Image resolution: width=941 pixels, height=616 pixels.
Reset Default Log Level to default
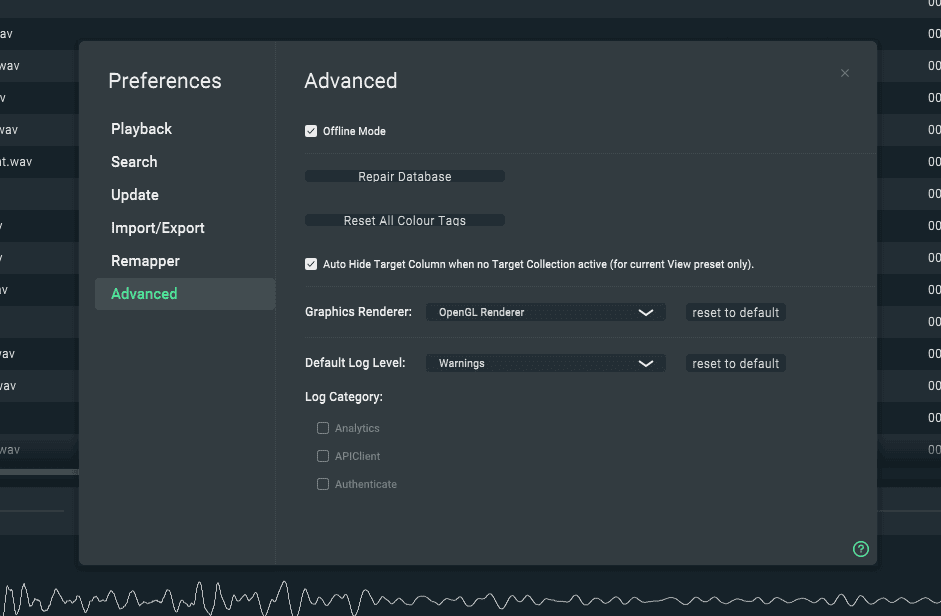coord(735,364)
